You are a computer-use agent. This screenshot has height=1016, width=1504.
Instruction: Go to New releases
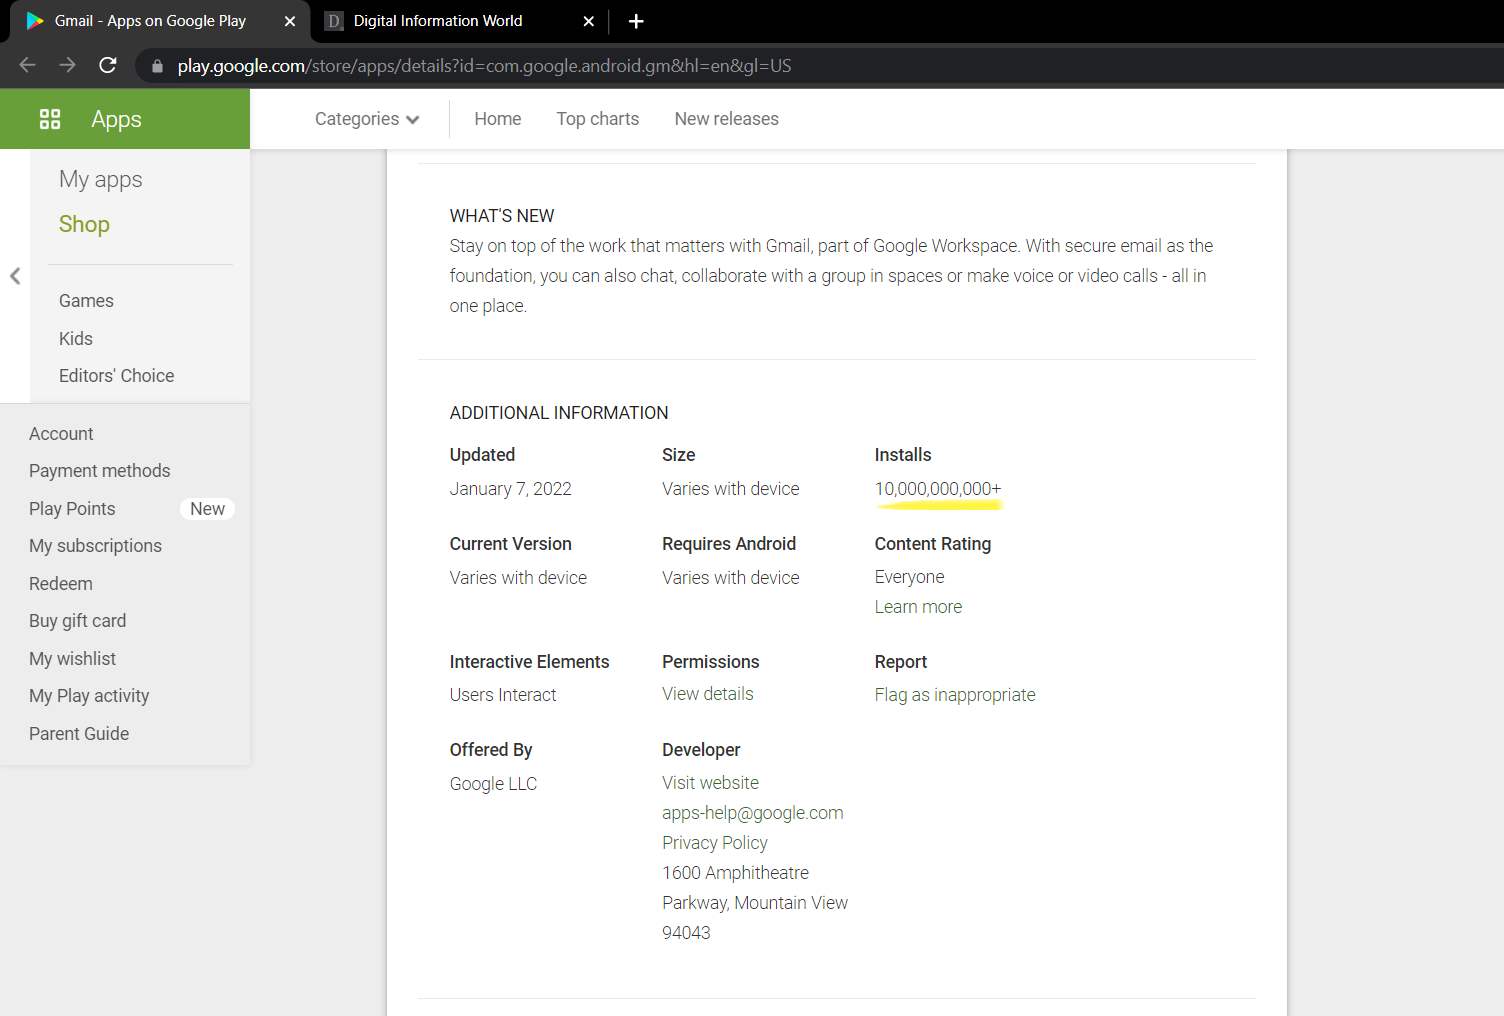pyautogui.click(x=727, y=119)
